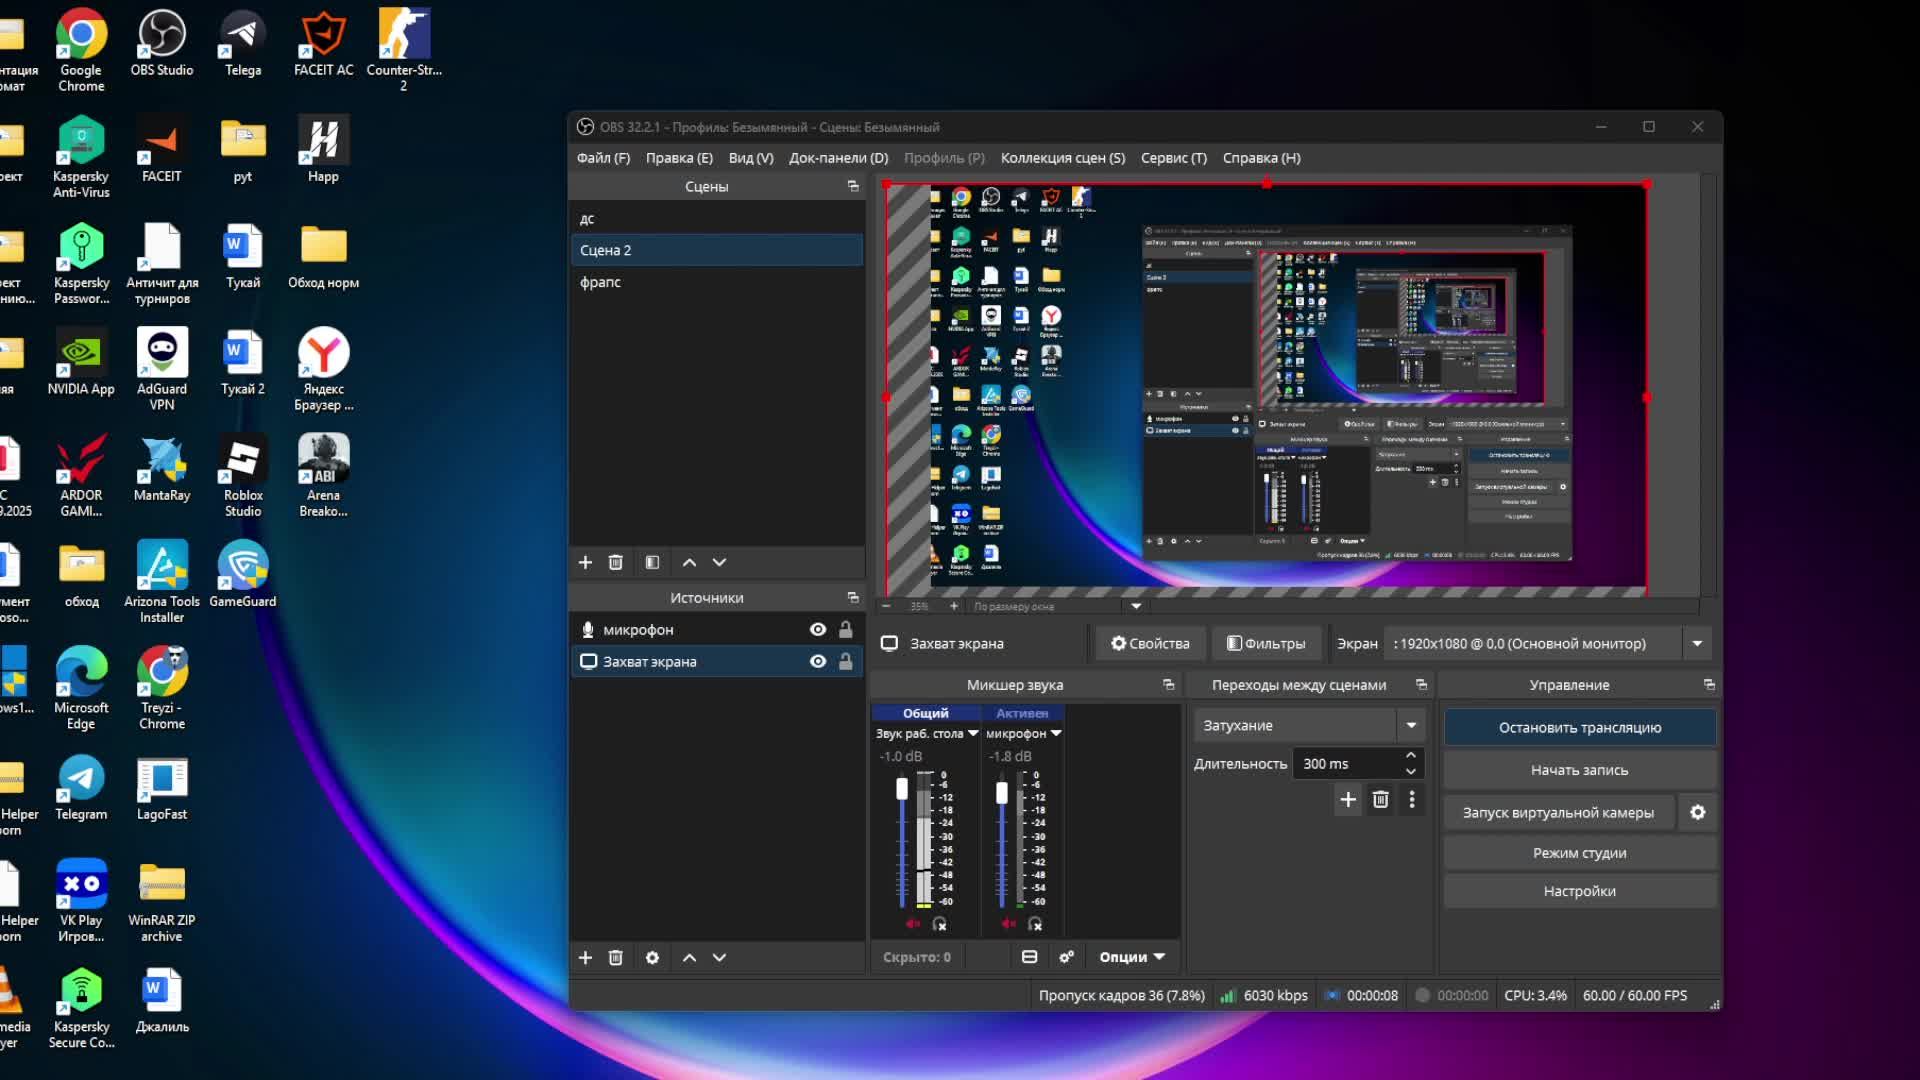The width and height of the screenshot is (1920, 1080).
Task: Open the Вид (V) menu
Action: click(751, 158)
